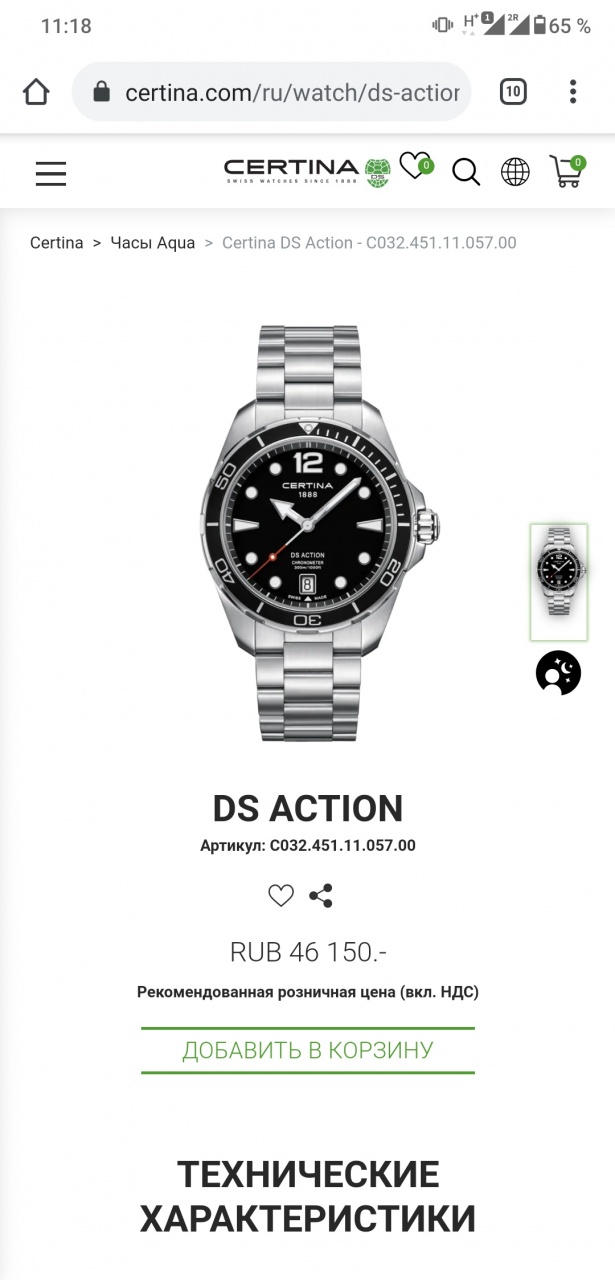Open the hamburger navigation menu
The image size is (615, 1280).
(x=50, y=174)
